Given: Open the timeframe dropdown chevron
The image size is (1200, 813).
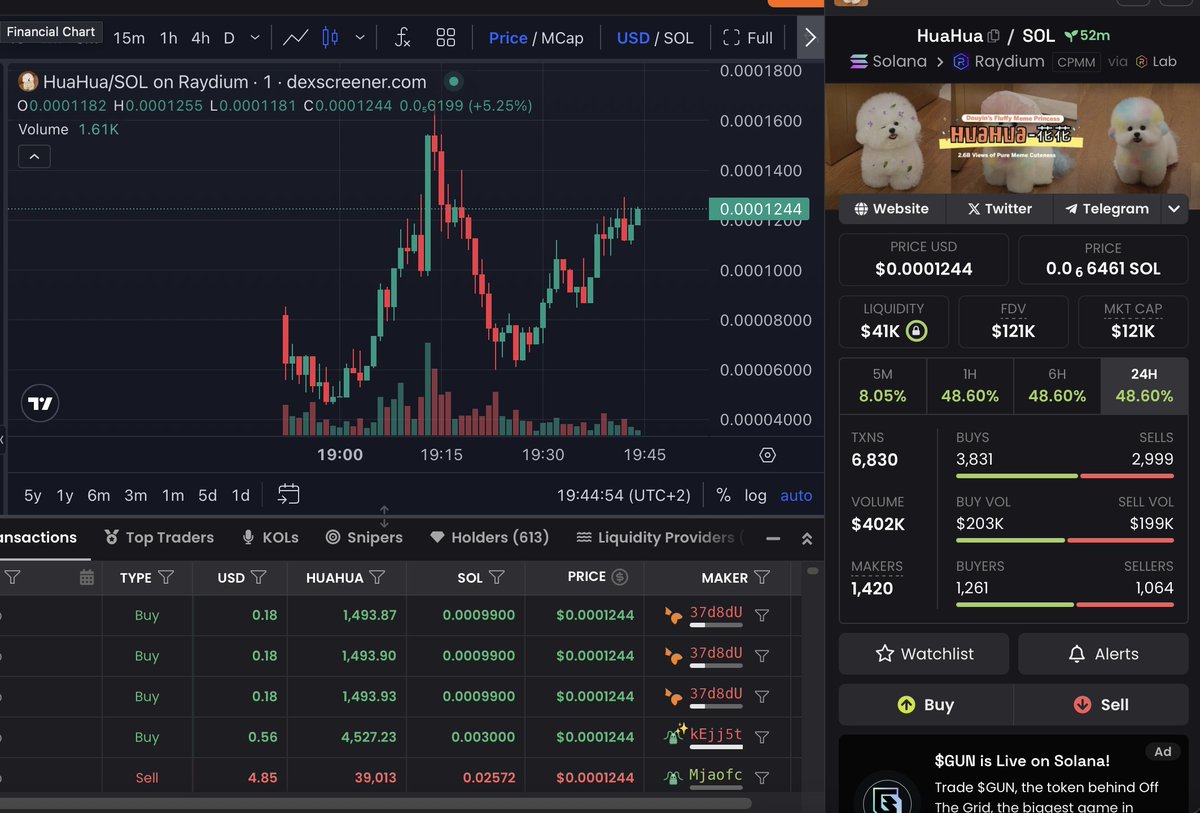Looking at the screenshot, I should (x=255, y=38).
